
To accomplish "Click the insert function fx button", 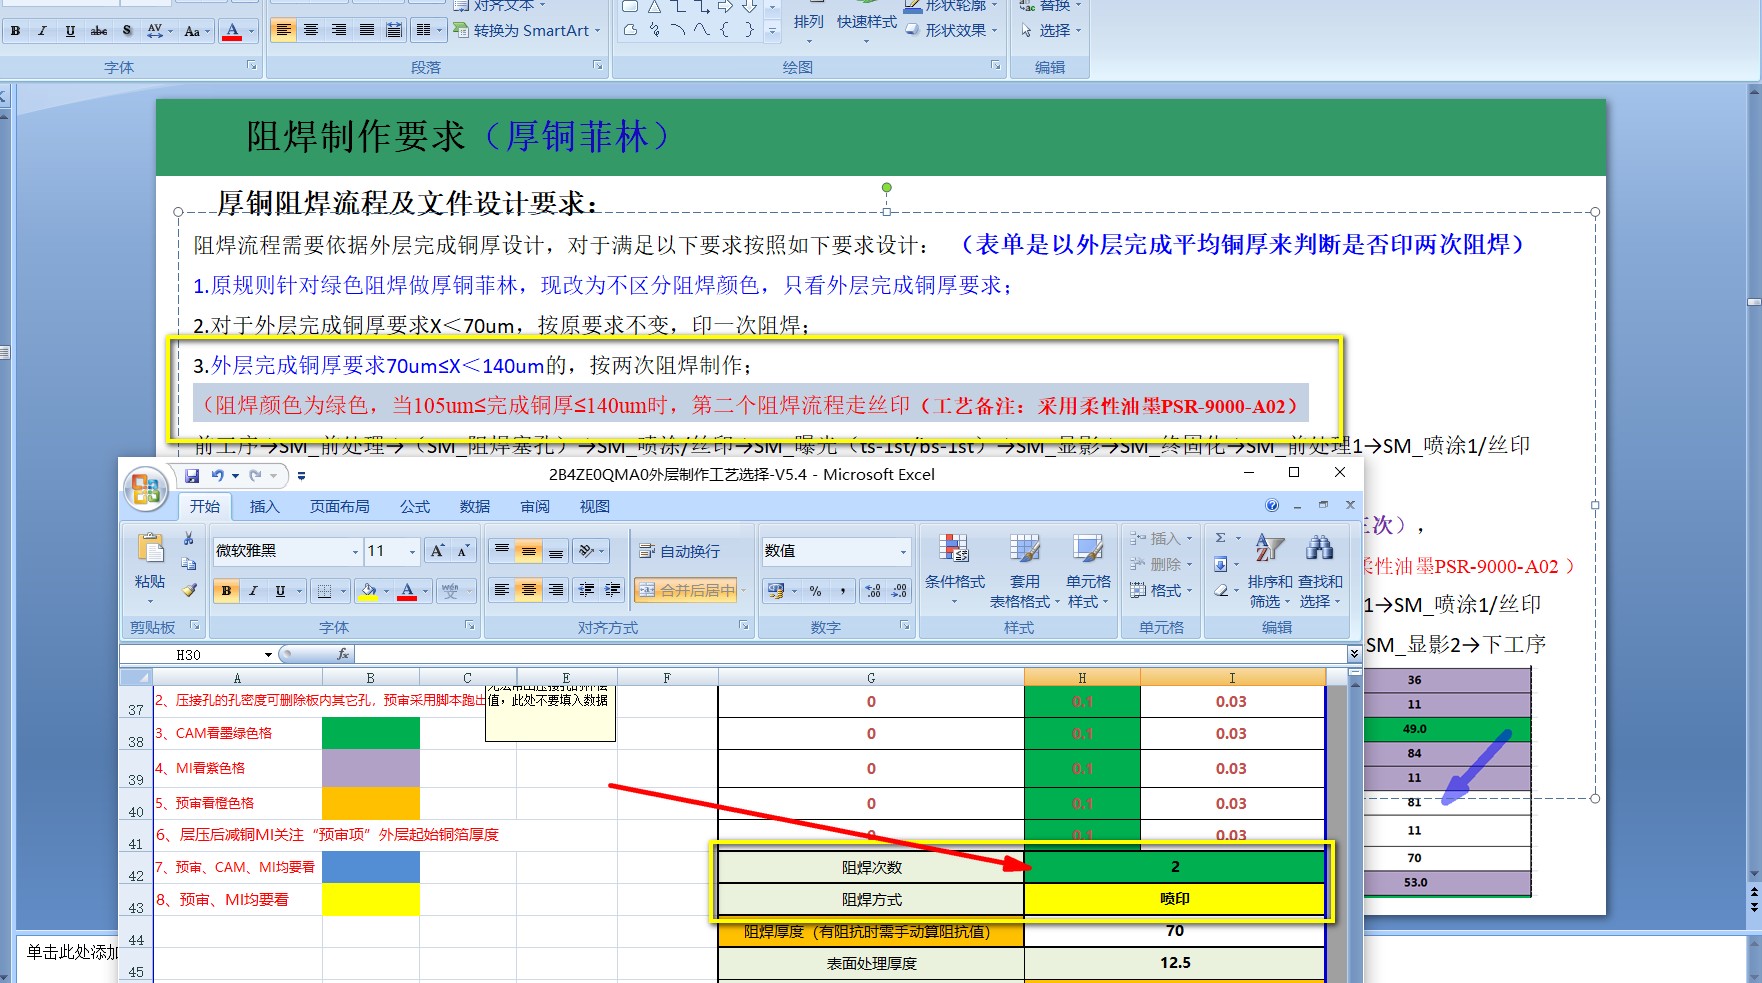I will tap(343, 654).
